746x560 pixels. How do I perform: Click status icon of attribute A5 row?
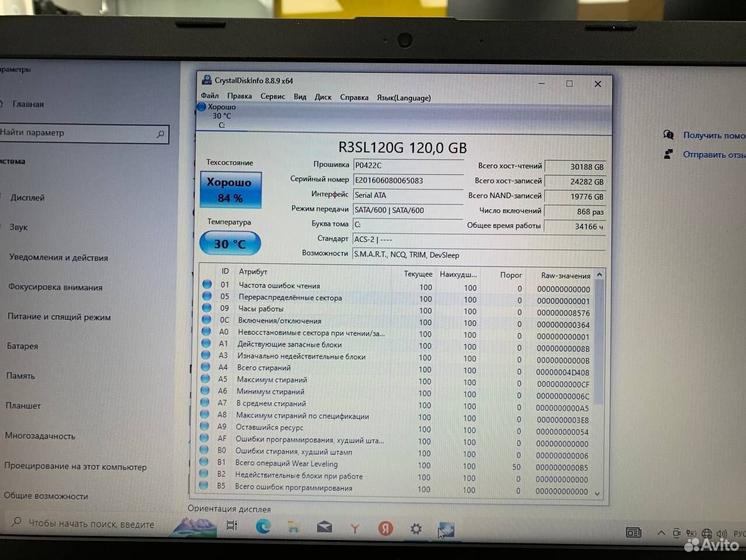pyautogui.click(x=205, y=379)
